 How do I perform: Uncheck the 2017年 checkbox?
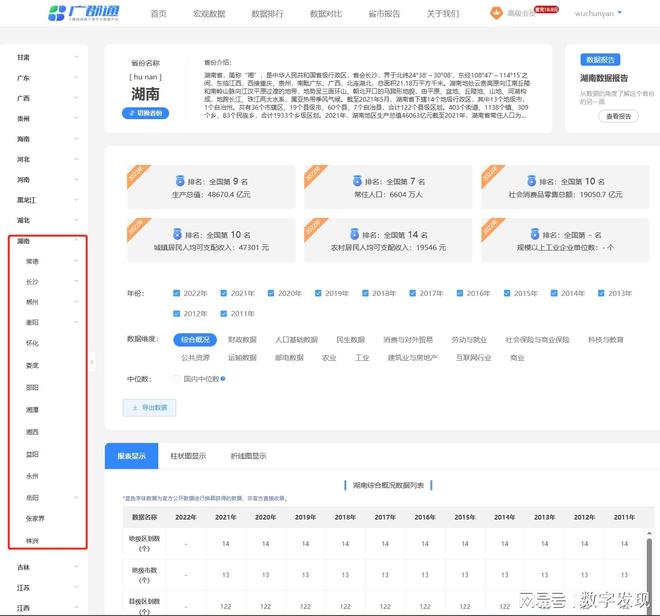click(x=412, y=293)
